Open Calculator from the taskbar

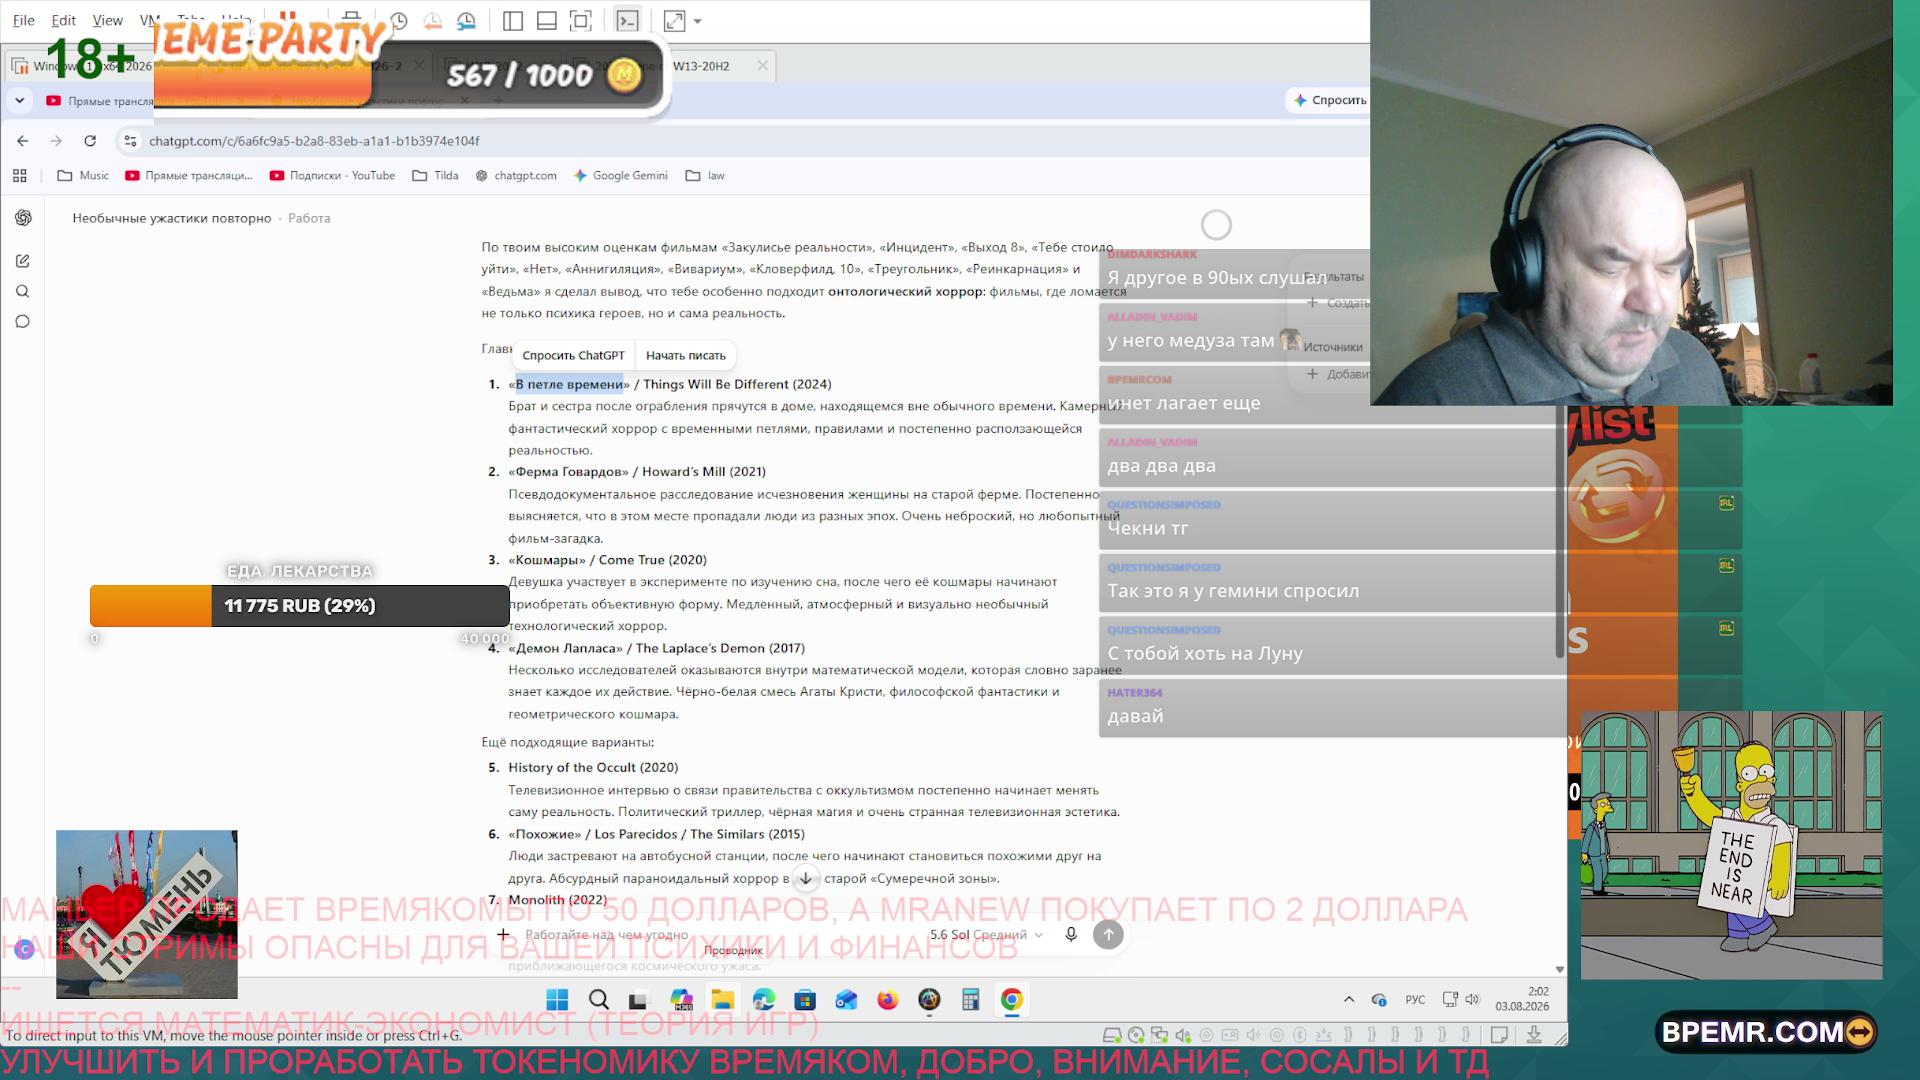pyautogui.click(x=970, y=1000)
